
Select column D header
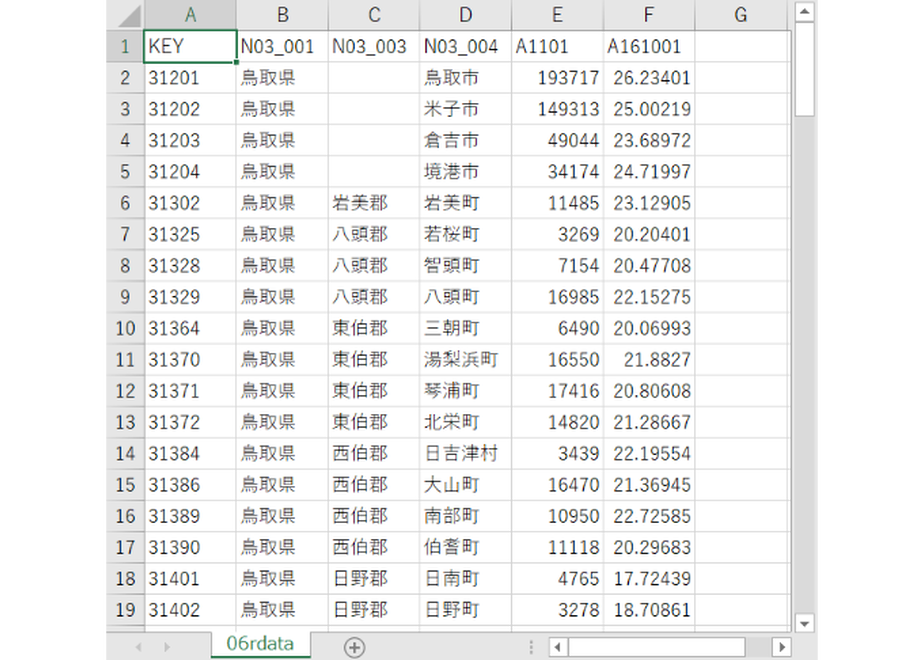tap(466, 15)
